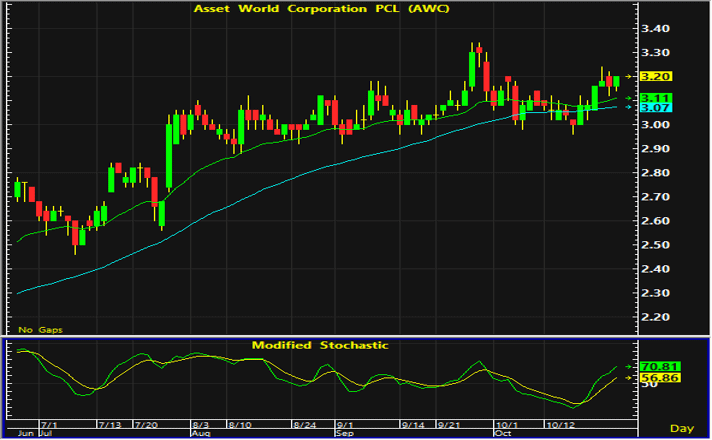Viewport: 712px width, 440px height.
Task: Click the 2.30 price axis label
Action: (655, 293)
